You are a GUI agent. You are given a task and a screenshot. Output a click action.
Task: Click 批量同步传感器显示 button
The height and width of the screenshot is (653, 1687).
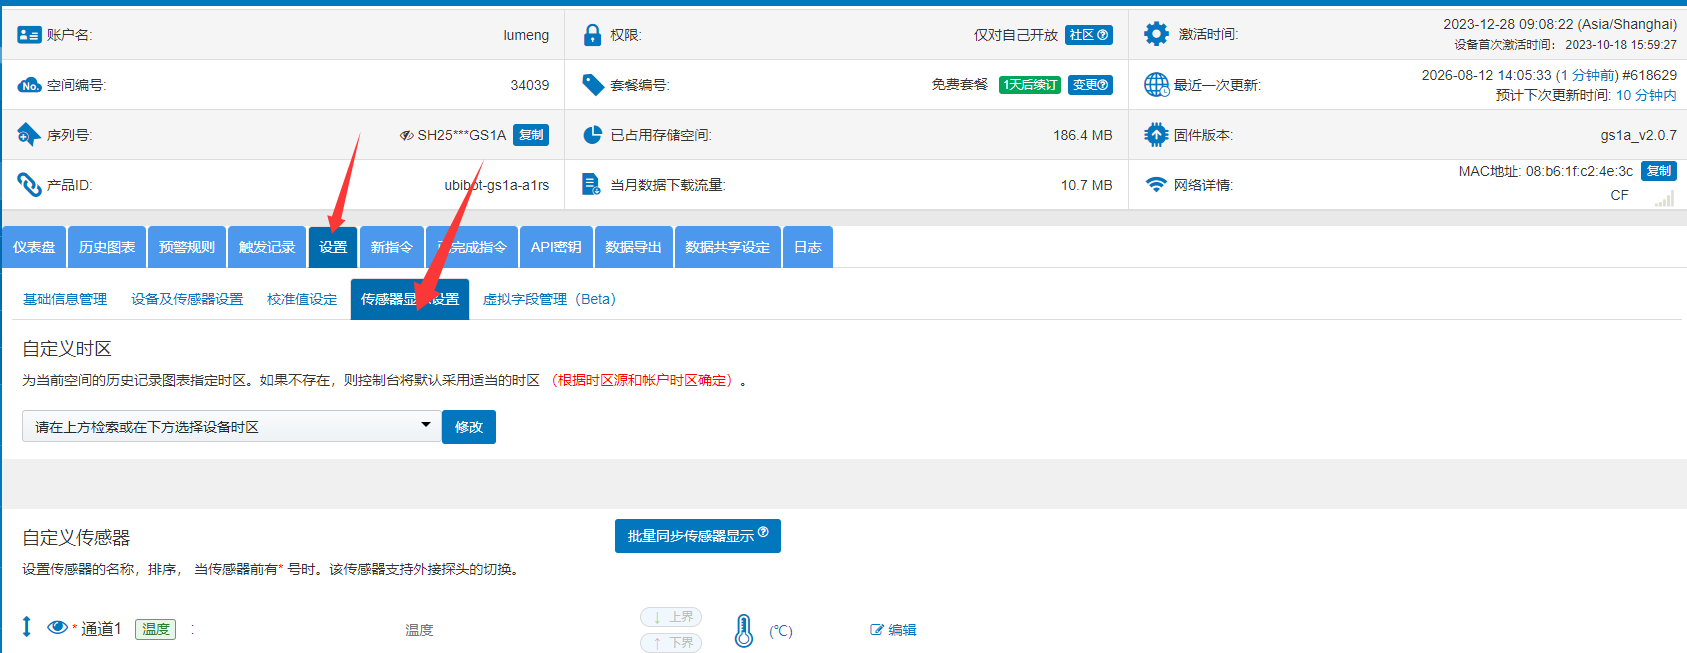[x=698, y=536]
